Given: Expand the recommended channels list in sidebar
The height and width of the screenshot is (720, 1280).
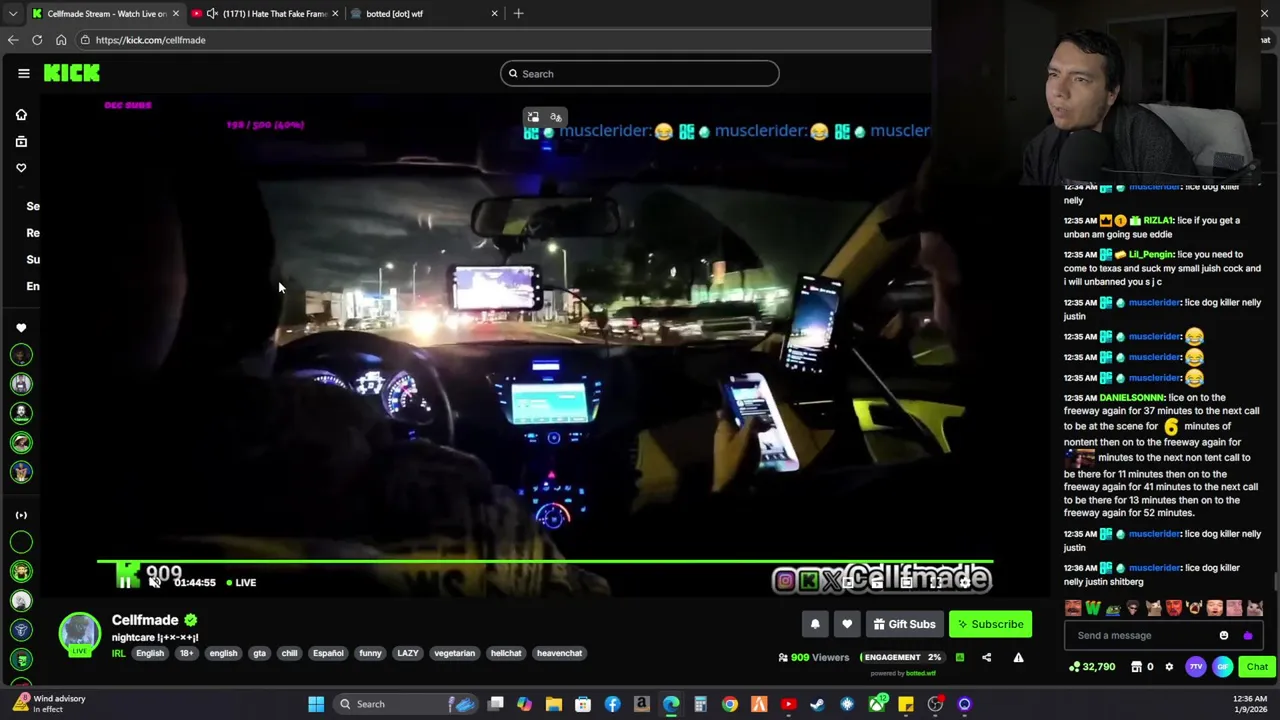Looking at the screenshot, I should click(21, 515).
